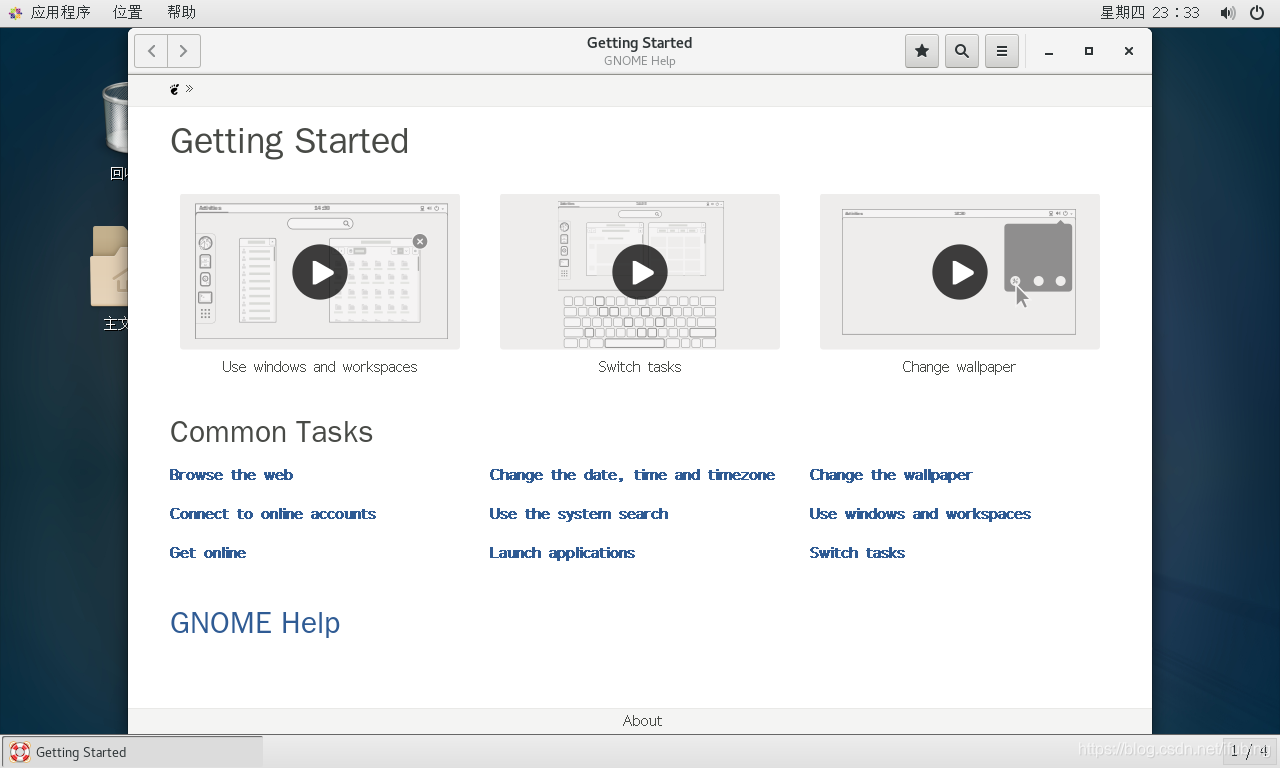The height and width of the screenshot is (768, 1280).
Task: Bookmark this page with the star icon
Action: [x=922, y=51]
